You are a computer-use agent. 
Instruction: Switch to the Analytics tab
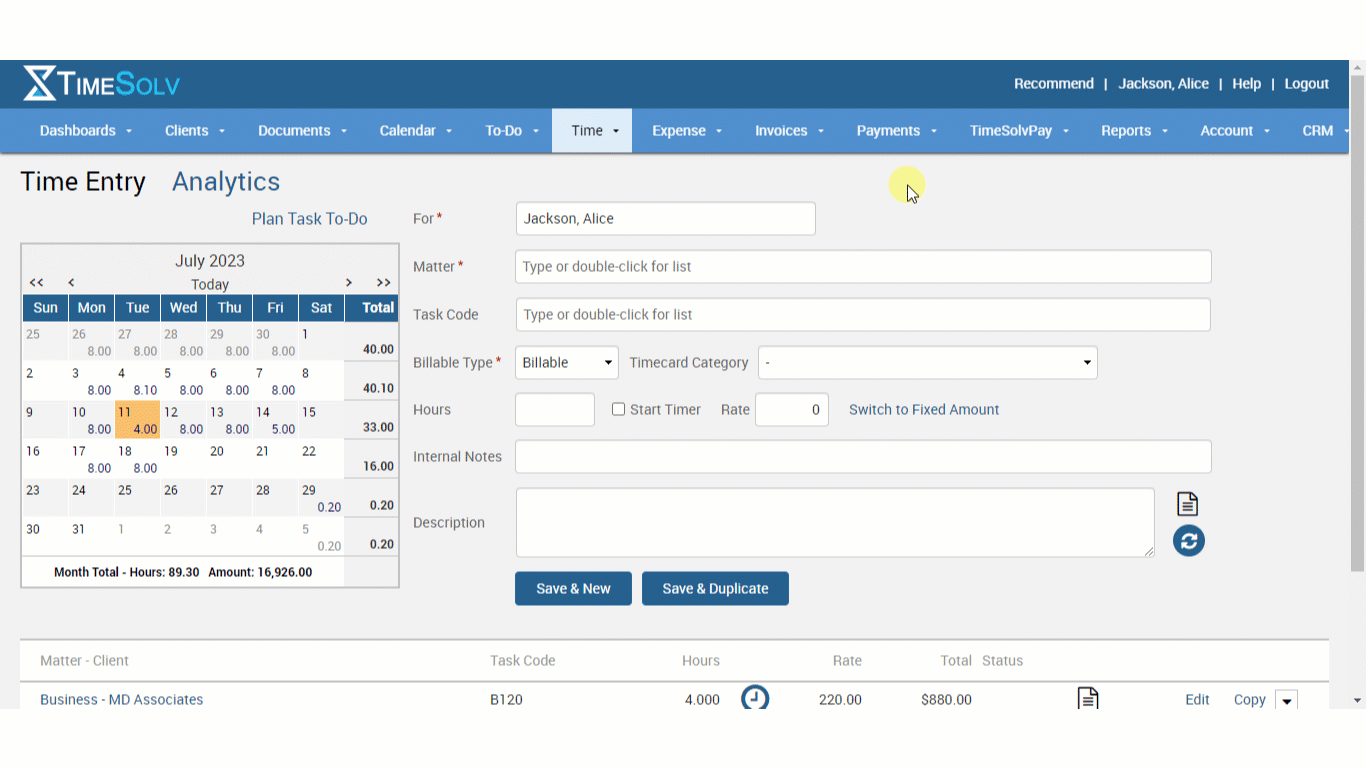coord(226,182)
